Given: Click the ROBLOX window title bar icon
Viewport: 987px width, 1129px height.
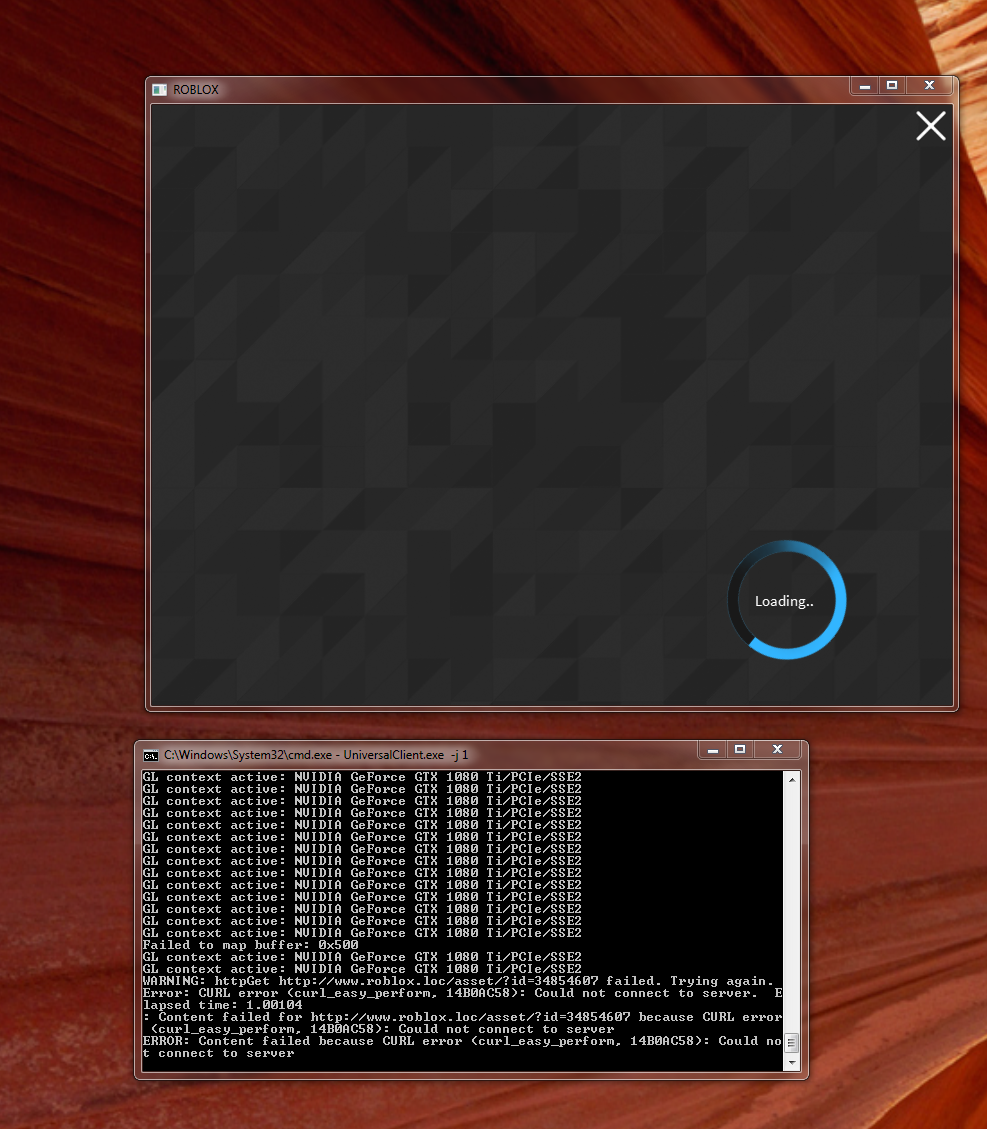Looking at the screenshot, I should tap(159, 89).
